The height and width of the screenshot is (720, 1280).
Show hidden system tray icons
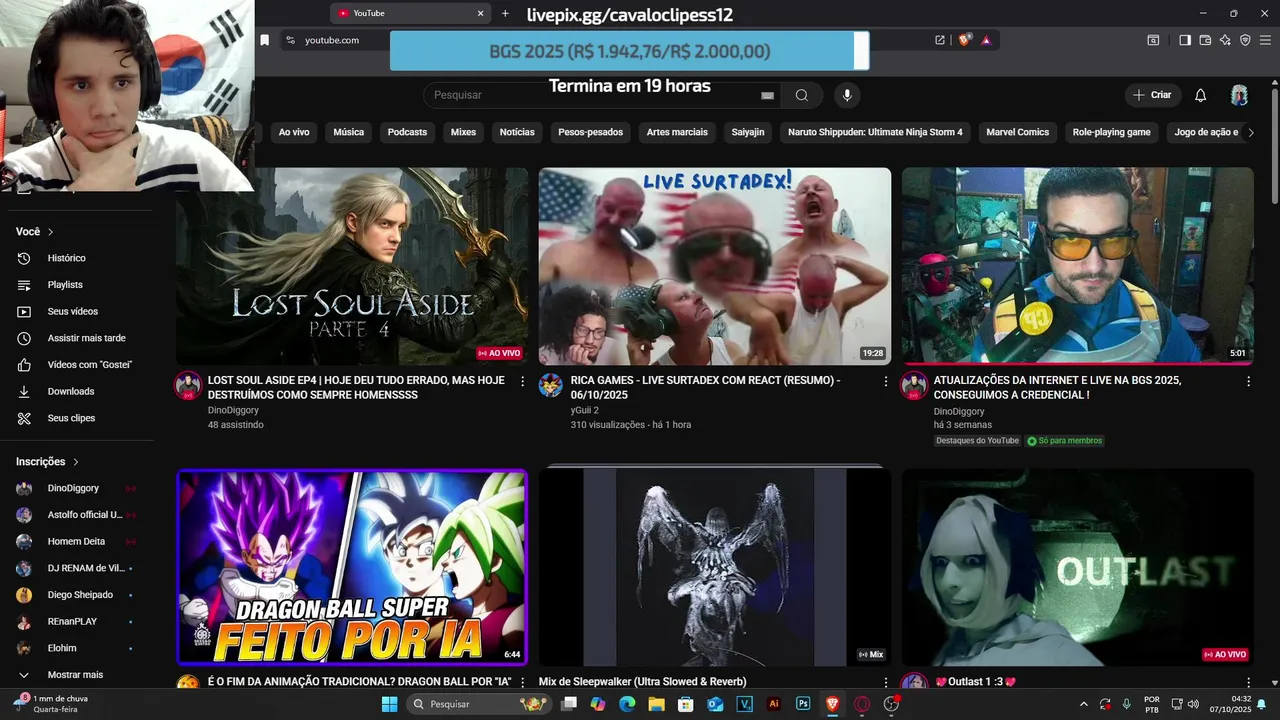pyautogui.click(x=1083, y=704)
